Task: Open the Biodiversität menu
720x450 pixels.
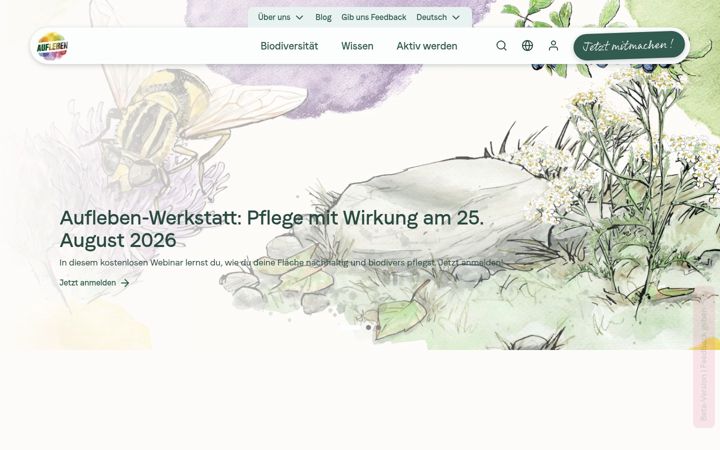Action: 289,46
